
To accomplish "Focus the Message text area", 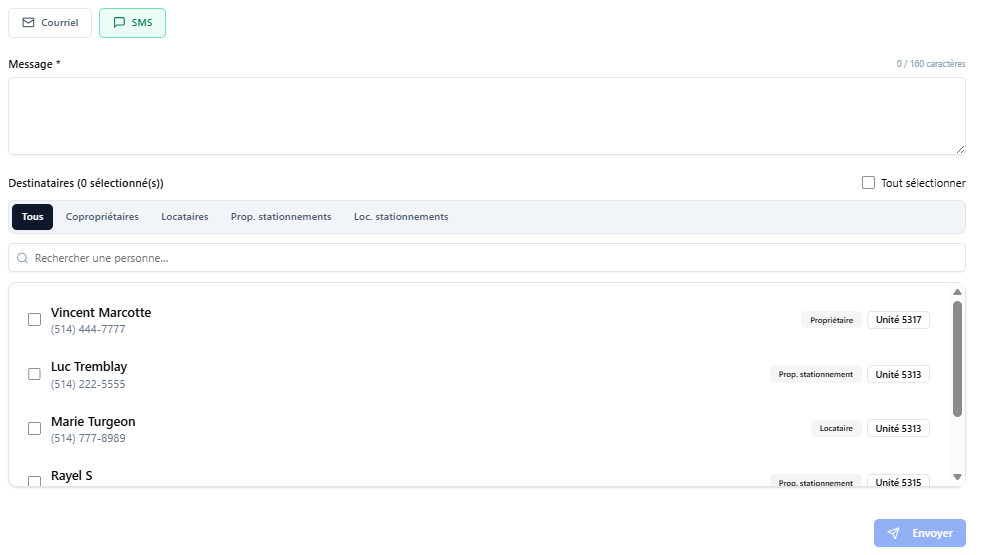I will click(487, 116).
